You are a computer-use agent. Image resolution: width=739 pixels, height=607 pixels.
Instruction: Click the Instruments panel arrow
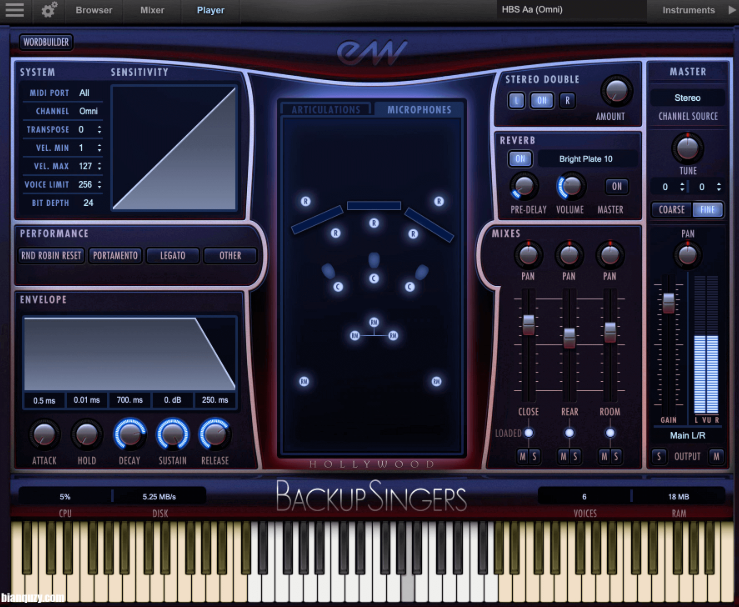coord(732,10)
